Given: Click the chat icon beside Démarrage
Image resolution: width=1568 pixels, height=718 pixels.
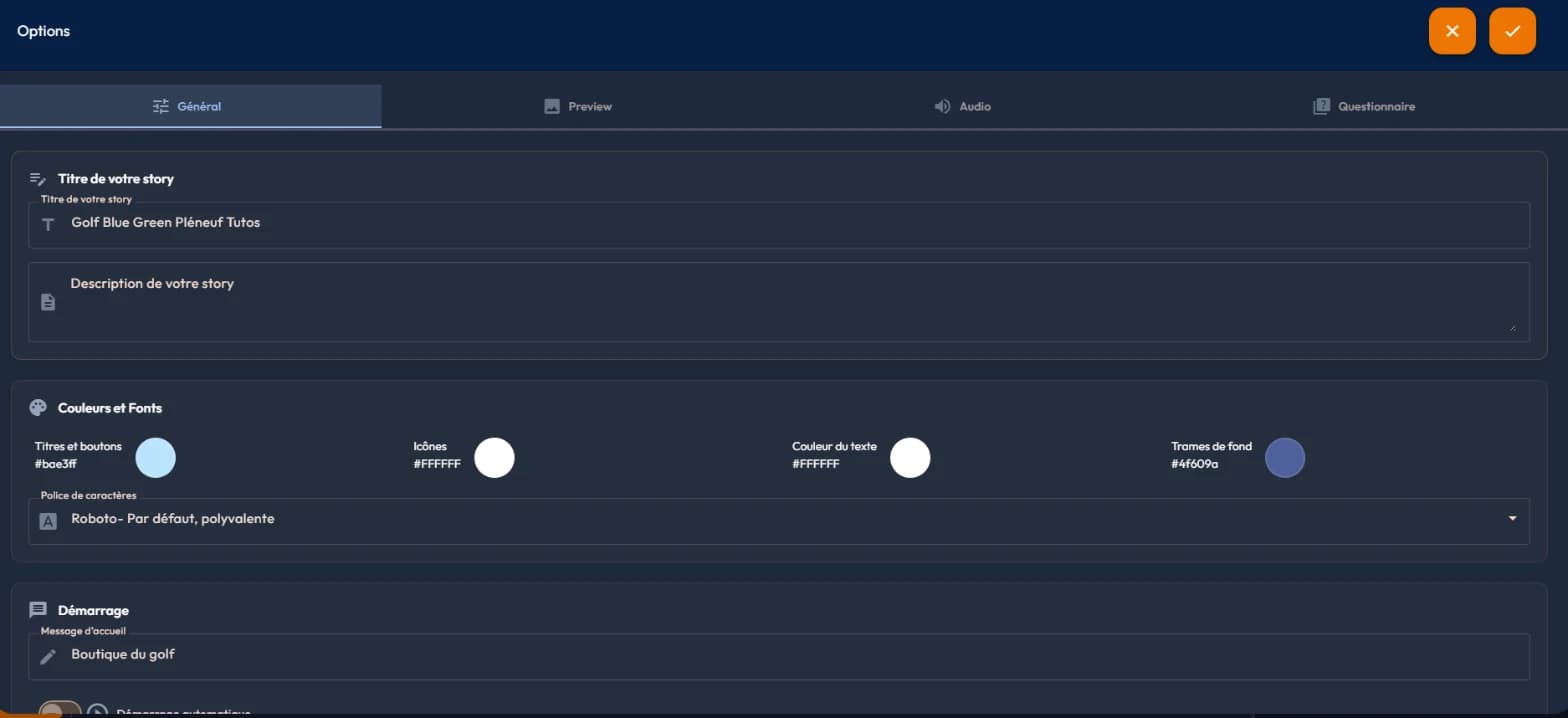Looking at the screenshot, I should tap(38, 610).
